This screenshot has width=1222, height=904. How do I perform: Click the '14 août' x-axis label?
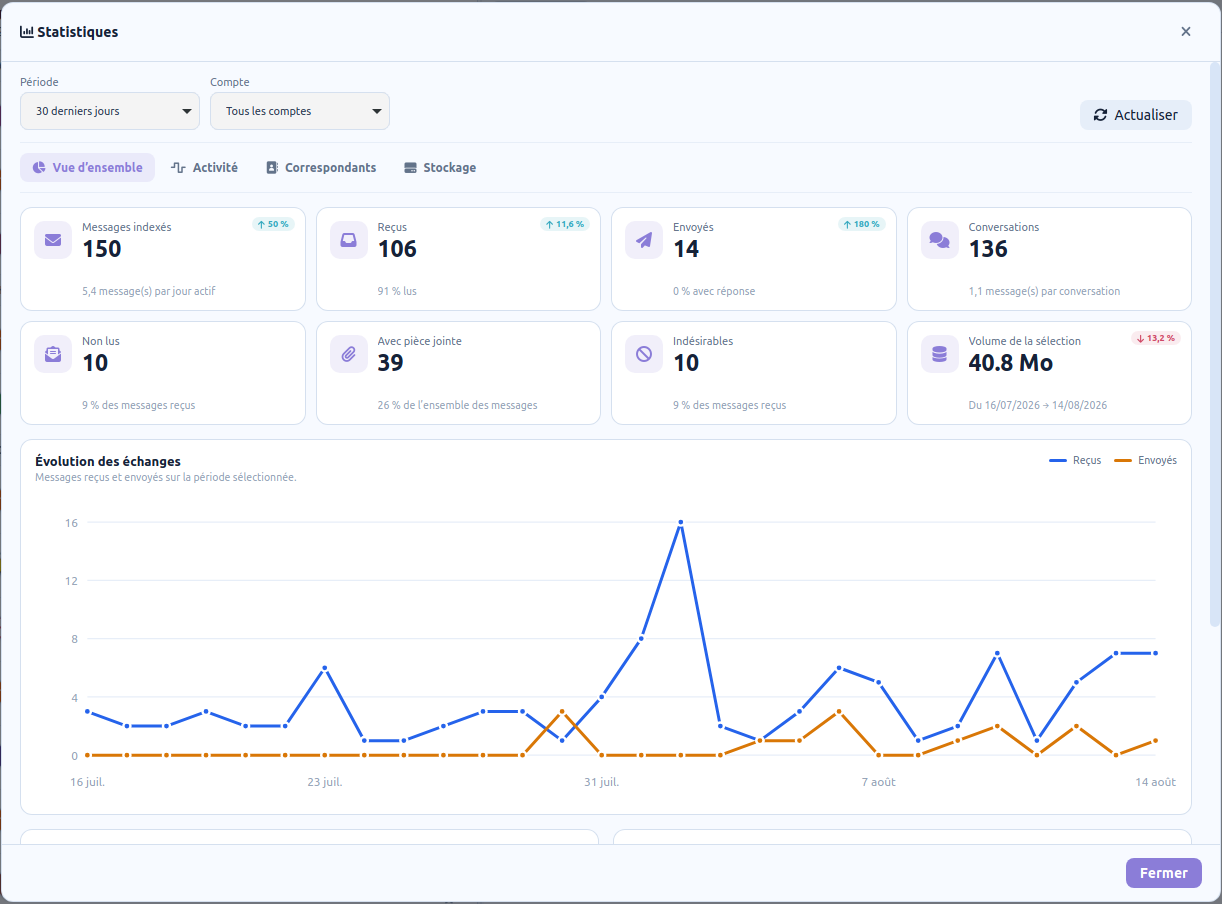(x=1155, y=782)
